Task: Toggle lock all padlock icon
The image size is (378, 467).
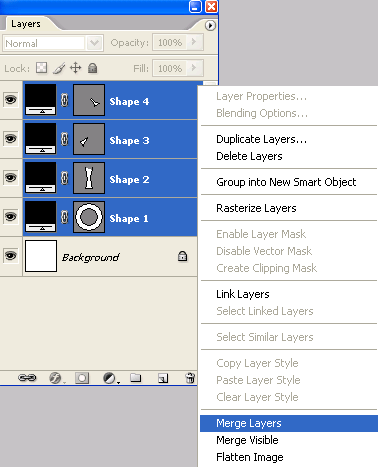Action: click(92, 68)
